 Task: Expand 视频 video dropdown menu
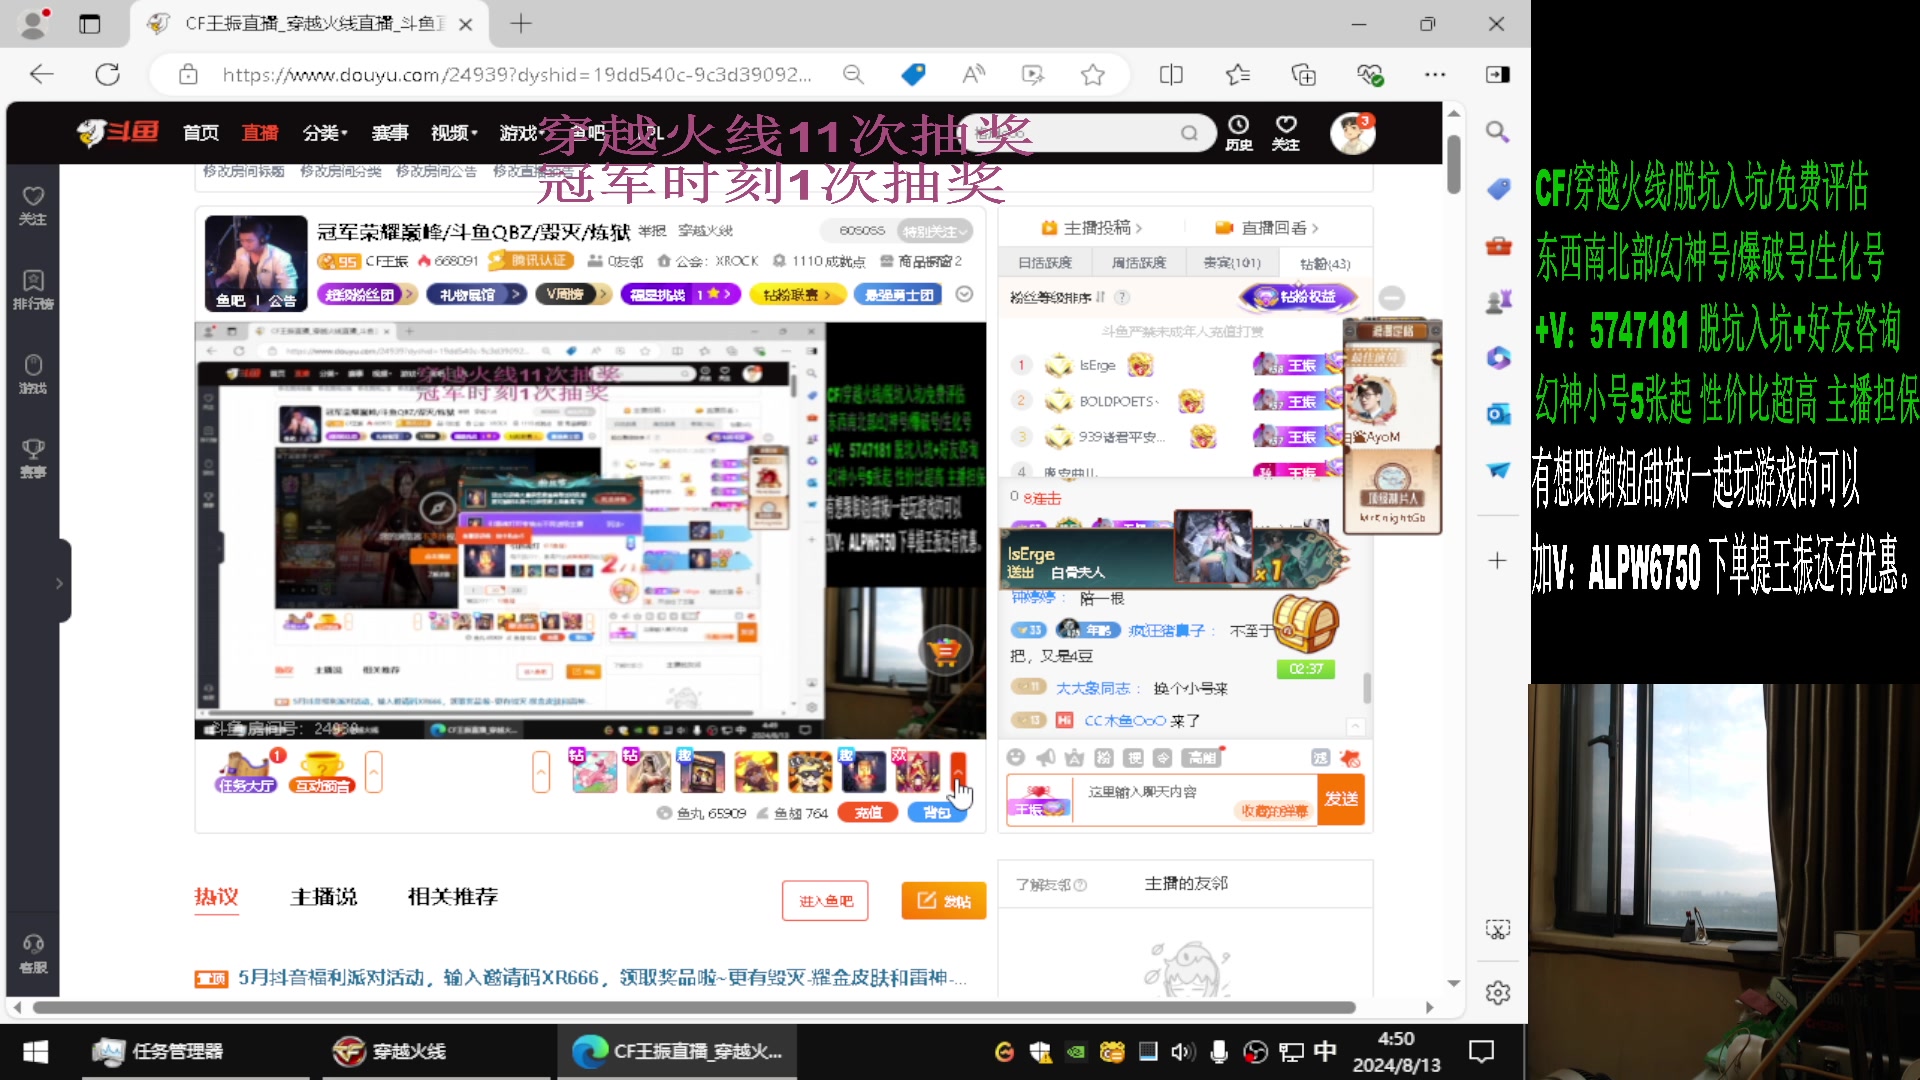[454, 133]
